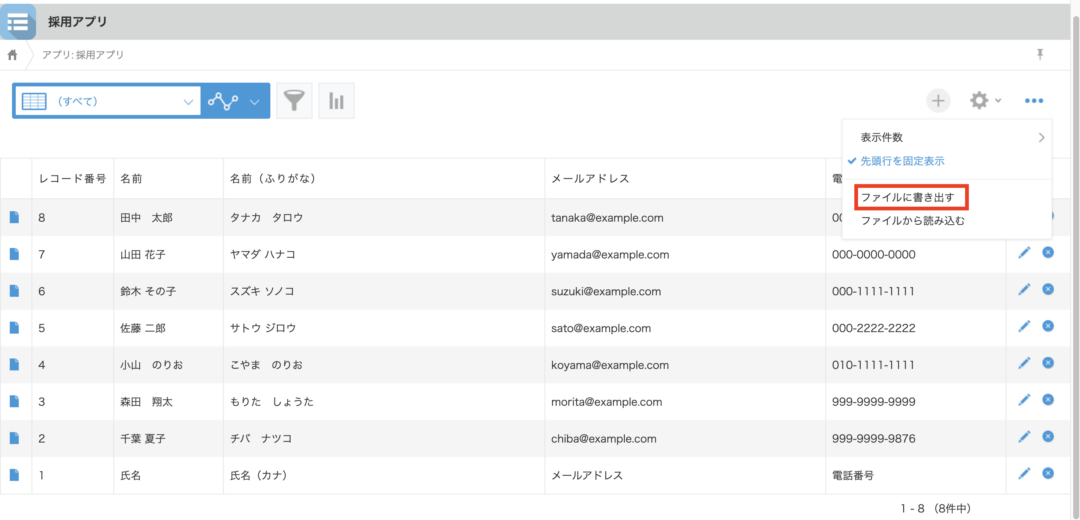Viewport: 1080px width, 520px height.
Task: Open record 8 detail document icon
Action: pos(15,217)
